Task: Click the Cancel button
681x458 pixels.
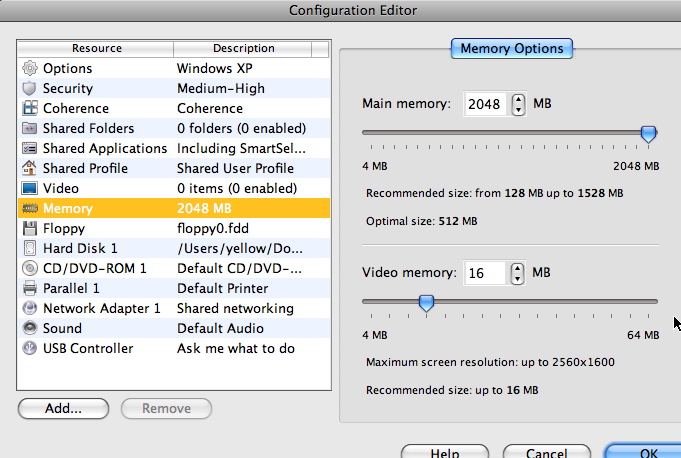Action: (546, 451)
